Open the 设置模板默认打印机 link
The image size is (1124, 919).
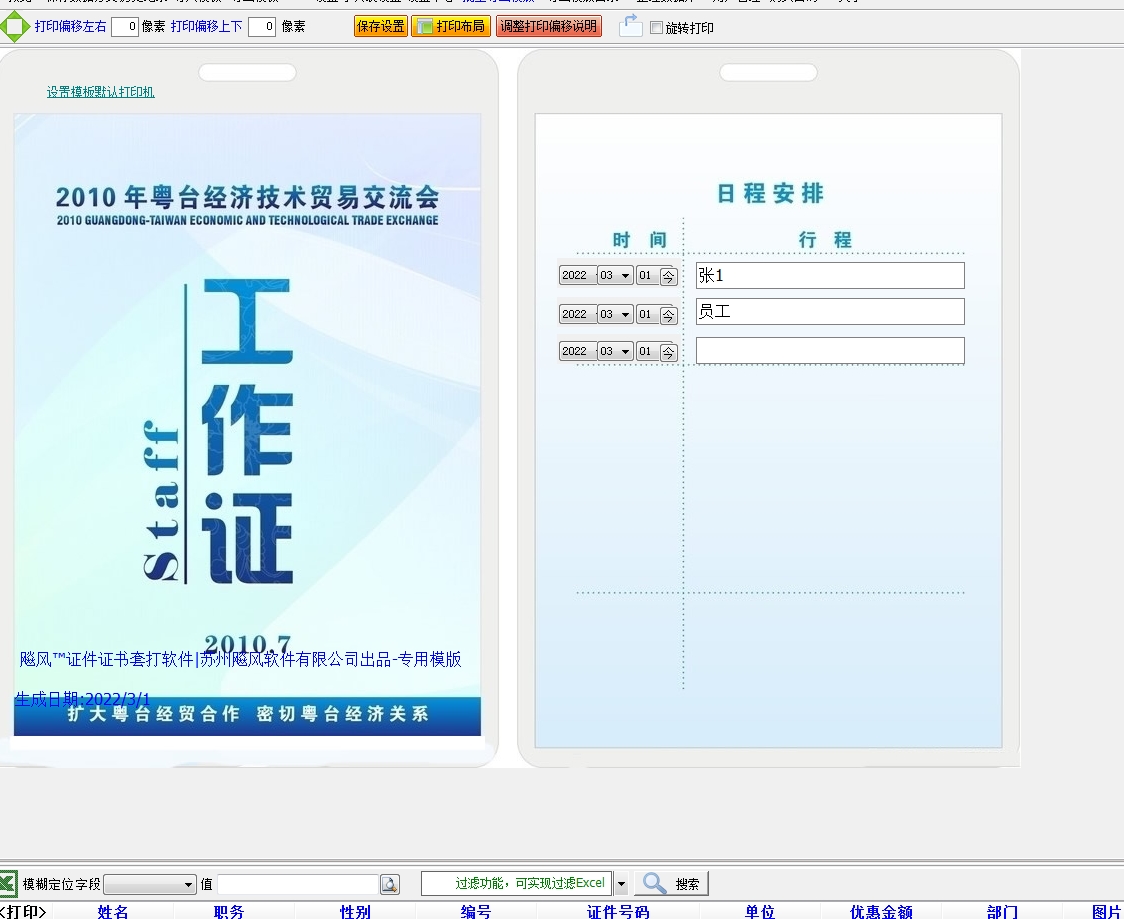point(100,92)
